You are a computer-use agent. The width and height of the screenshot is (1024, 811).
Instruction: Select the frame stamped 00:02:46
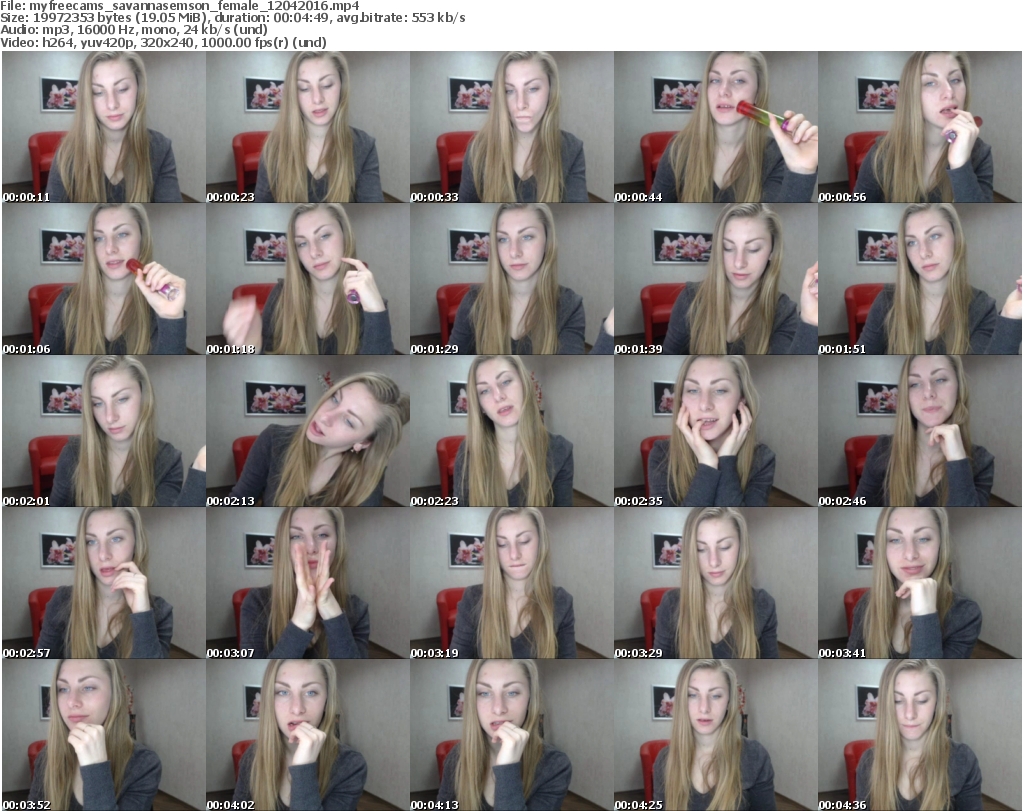pyautogui.click(x=920, y=431)
